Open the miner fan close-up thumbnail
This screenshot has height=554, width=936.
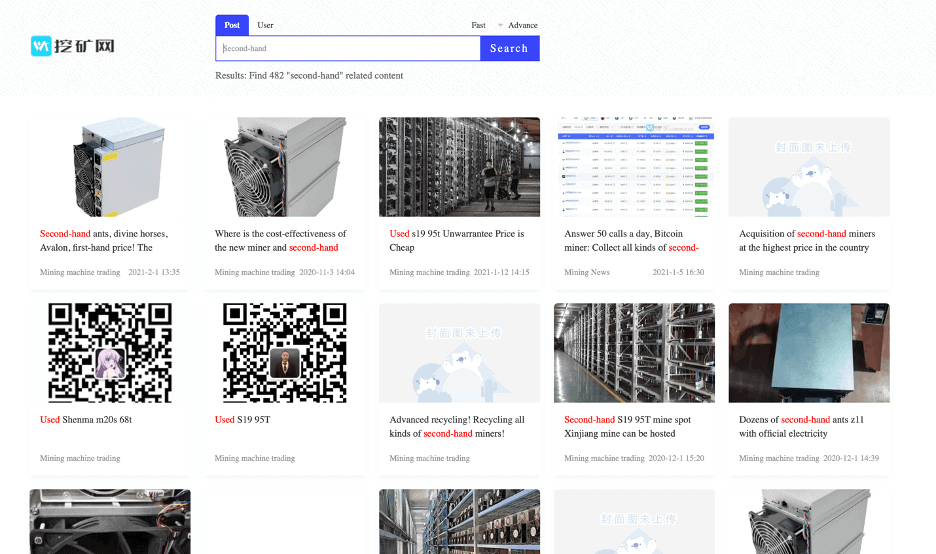(285, 167)
